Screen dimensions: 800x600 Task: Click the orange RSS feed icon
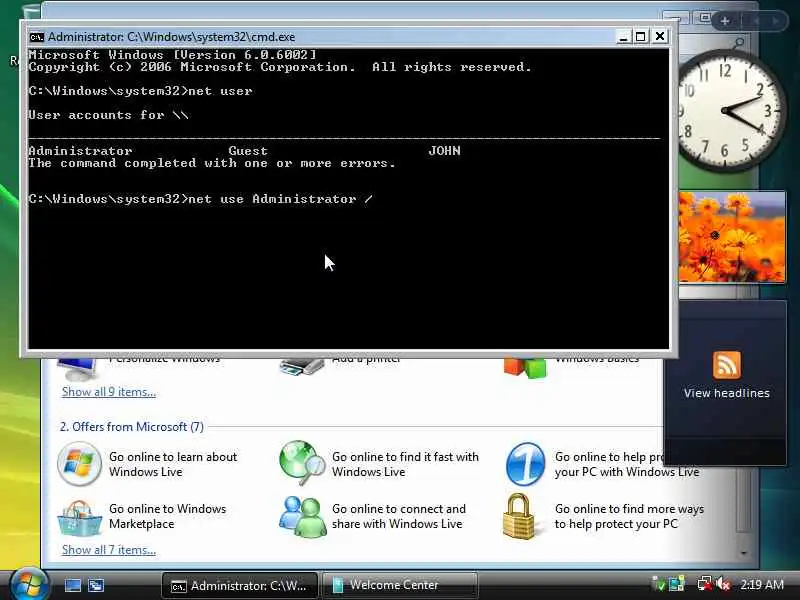tap(727, 365)
